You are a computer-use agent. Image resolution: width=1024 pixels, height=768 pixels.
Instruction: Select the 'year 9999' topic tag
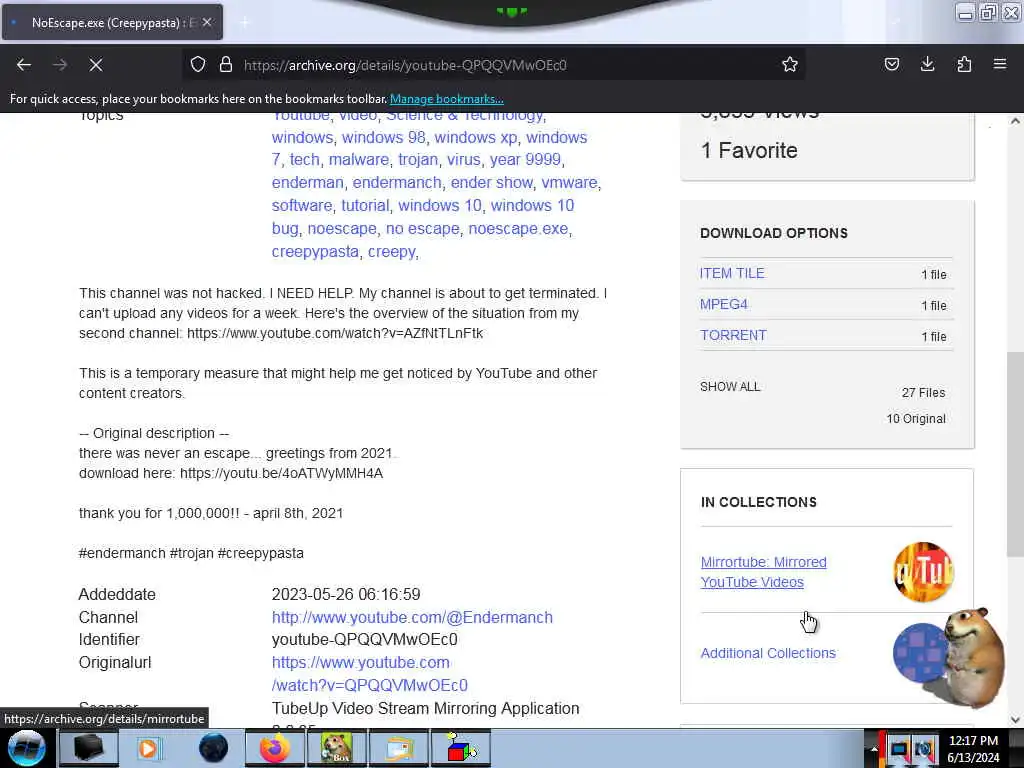tap(525, 160)
